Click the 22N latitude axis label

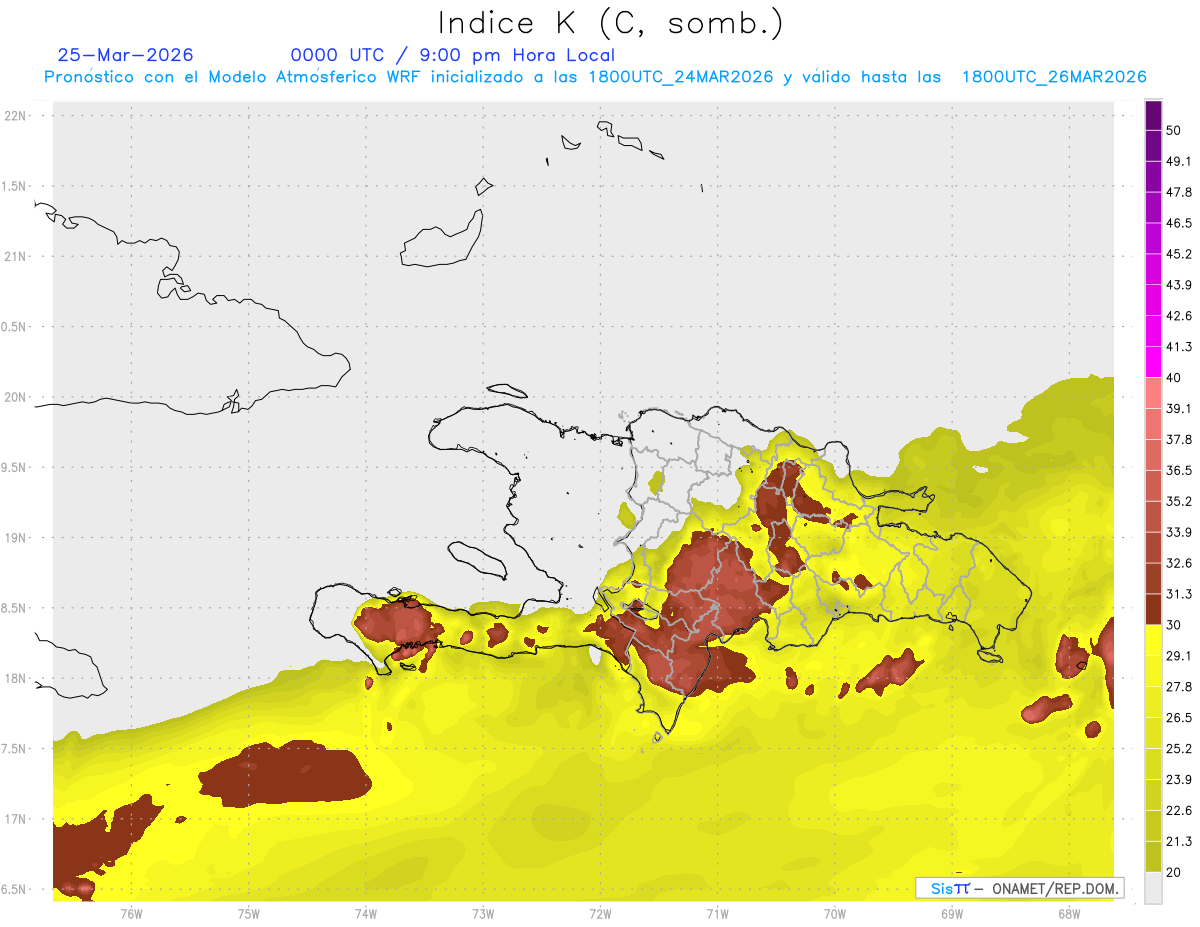click(x=15, y=116)
